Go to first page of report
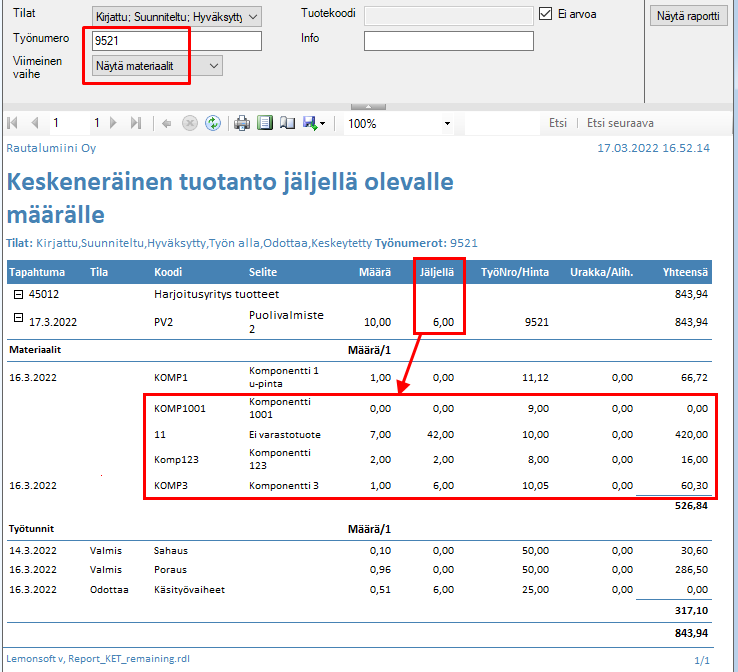738x672 pixels. tap(13, 123)
